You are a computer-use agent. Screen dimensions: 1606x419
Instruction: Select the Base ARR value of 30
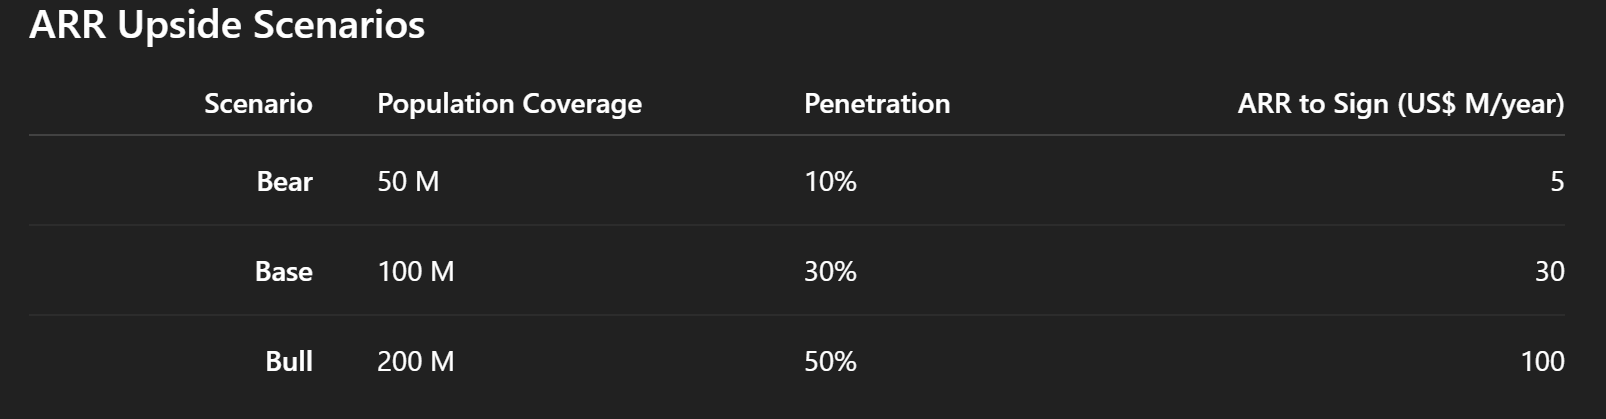(x=1550, y=271)
